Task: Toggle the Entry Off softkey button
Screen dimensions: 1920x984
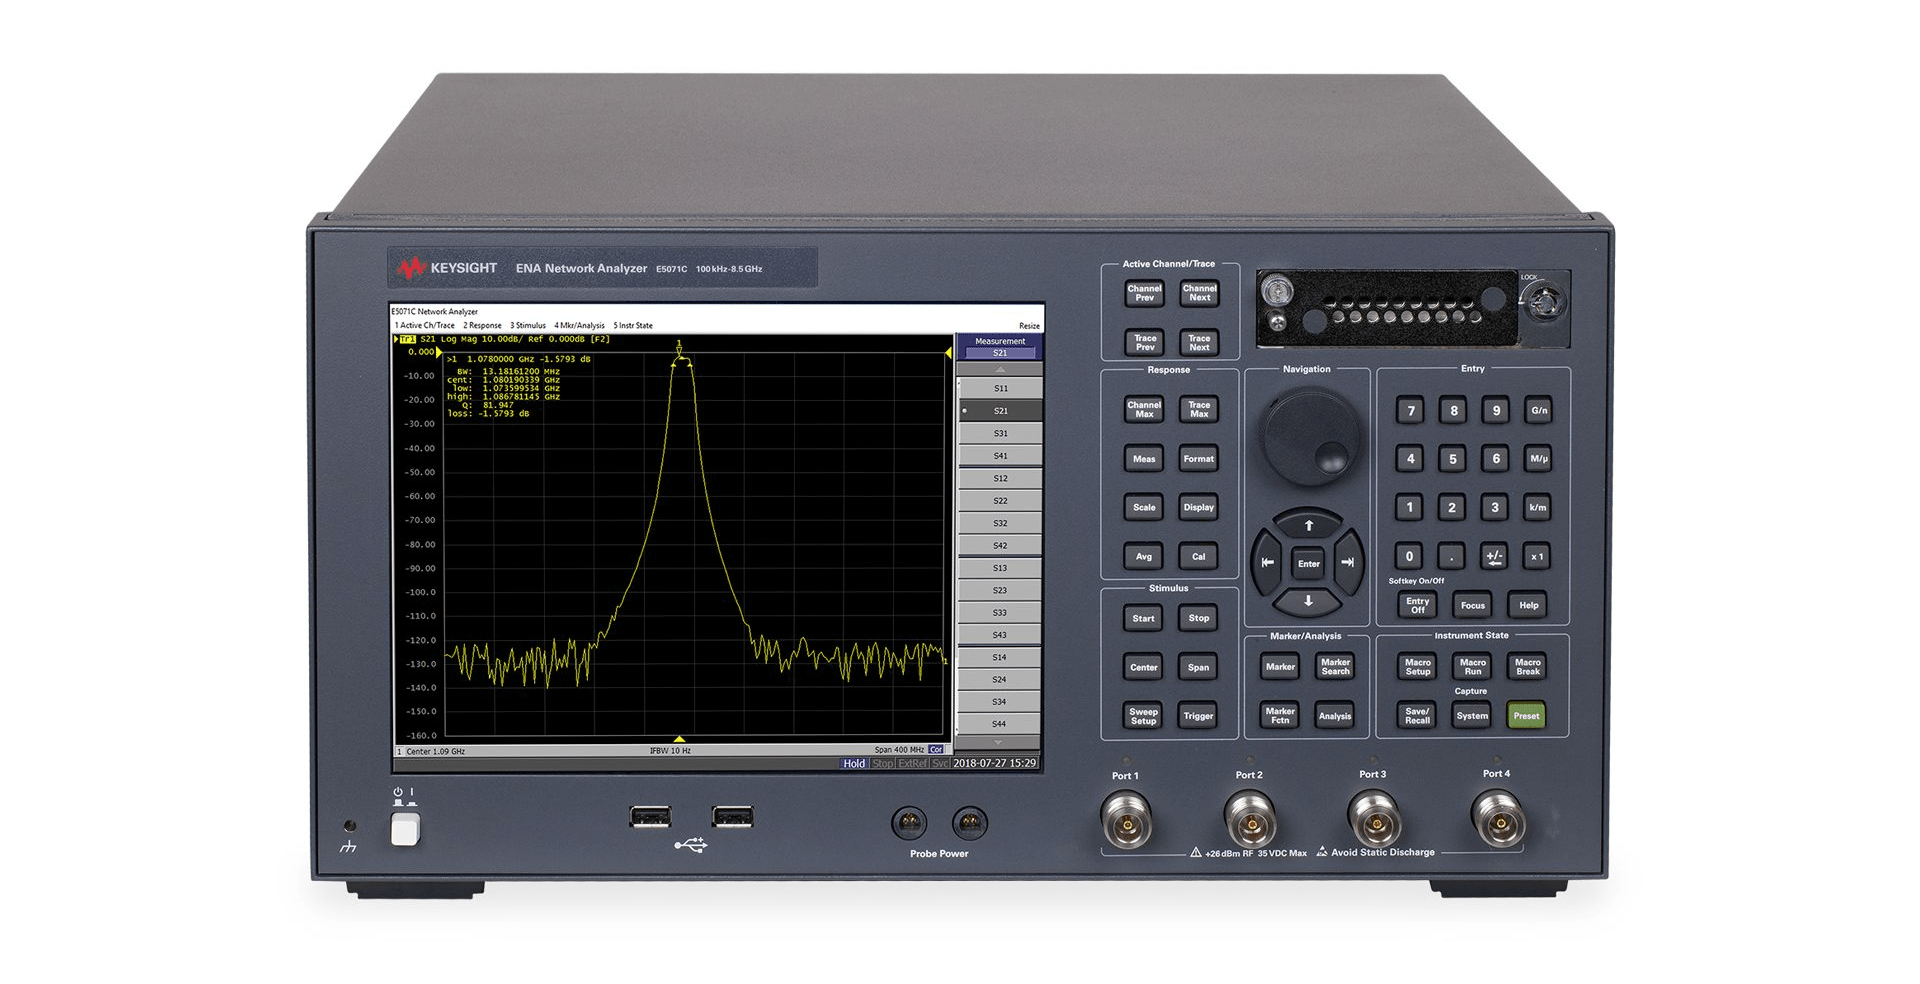Action: [x=1417, y=606]
